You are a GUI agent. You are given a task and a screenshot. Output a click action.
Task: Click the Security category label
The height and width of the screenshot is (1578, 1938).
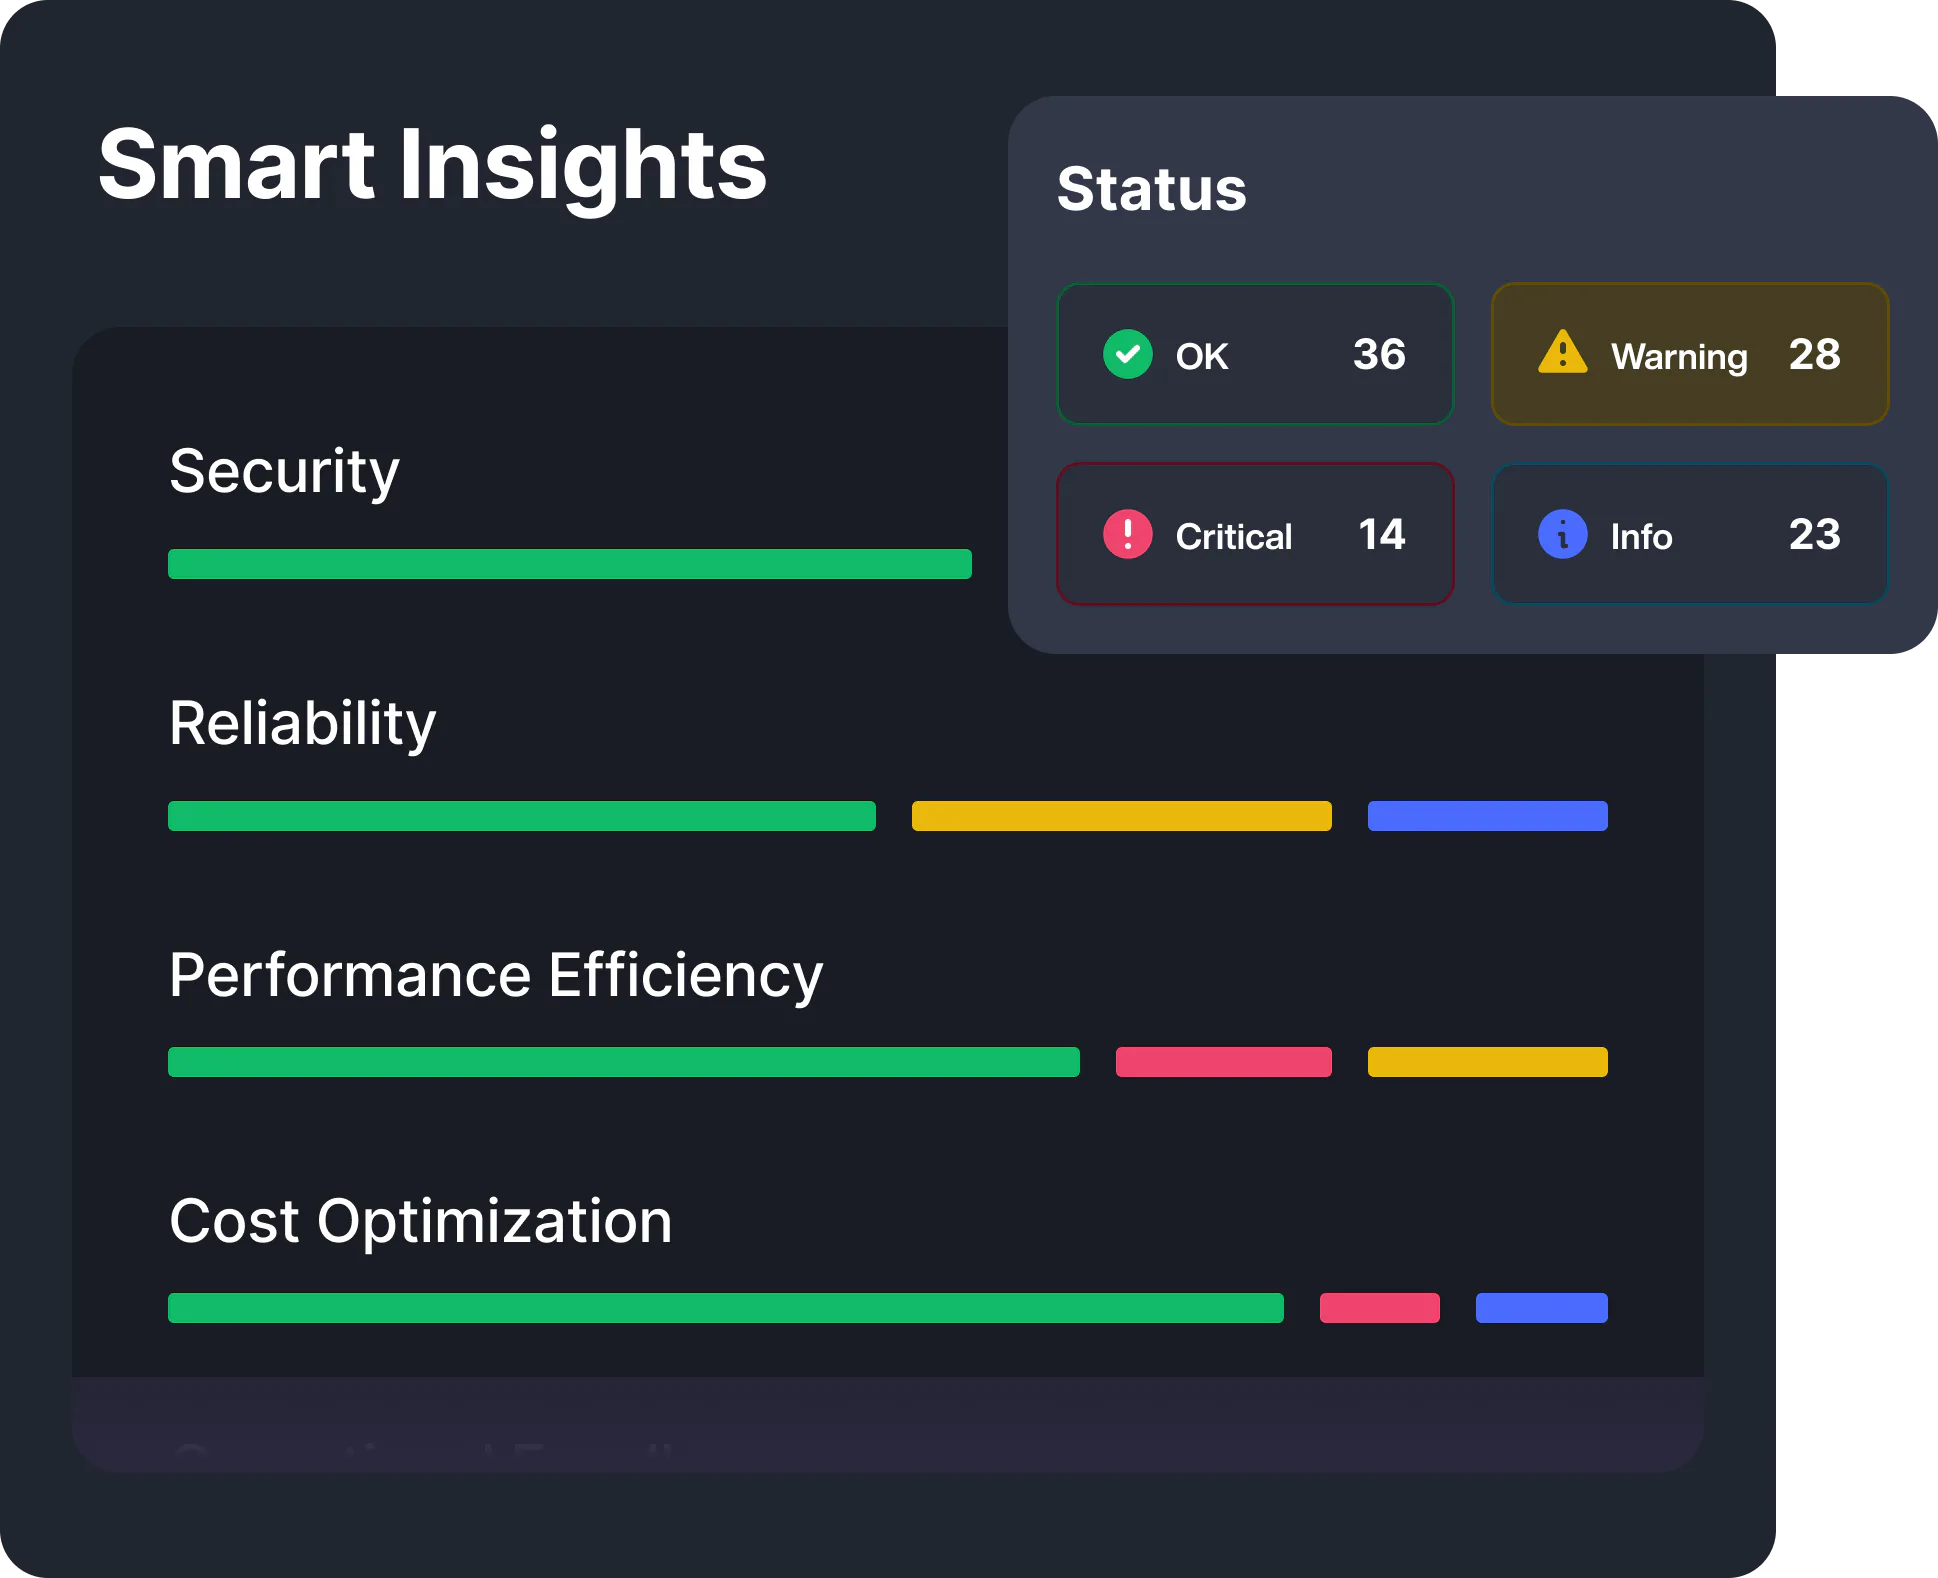[284, 472]
